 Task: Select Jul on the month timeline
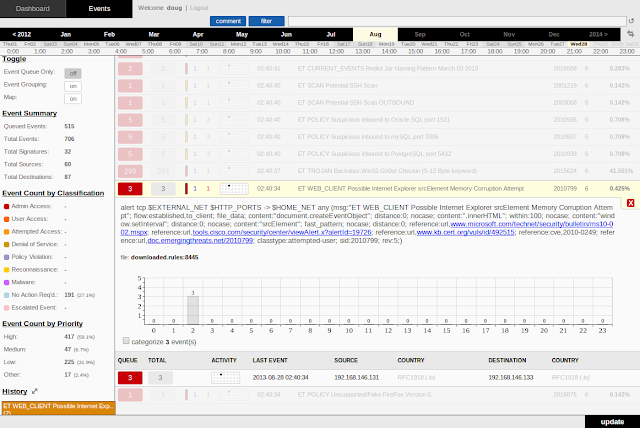click(x=331, y=34)
